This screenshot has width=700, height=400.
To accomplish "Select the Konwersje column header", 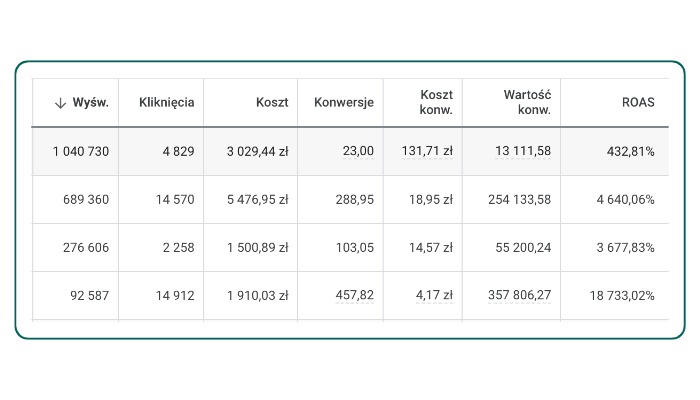I will coord(344,102).
